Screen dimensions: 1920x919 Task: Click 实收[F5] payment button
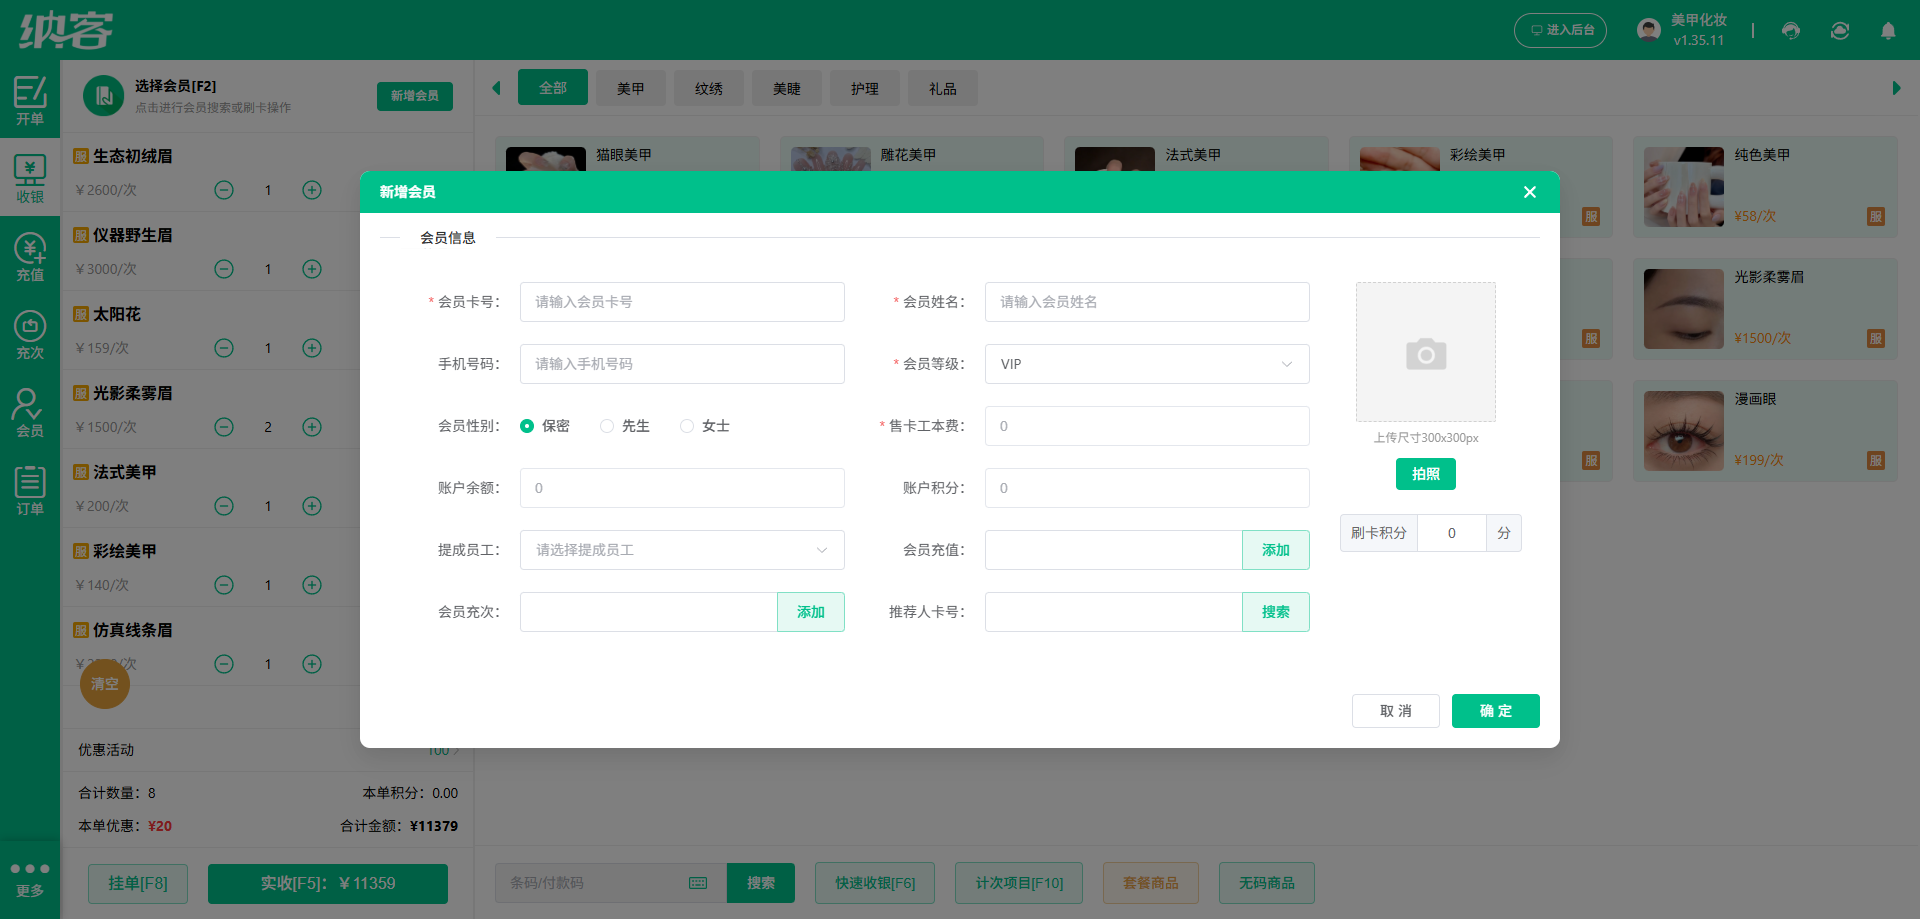328,883
